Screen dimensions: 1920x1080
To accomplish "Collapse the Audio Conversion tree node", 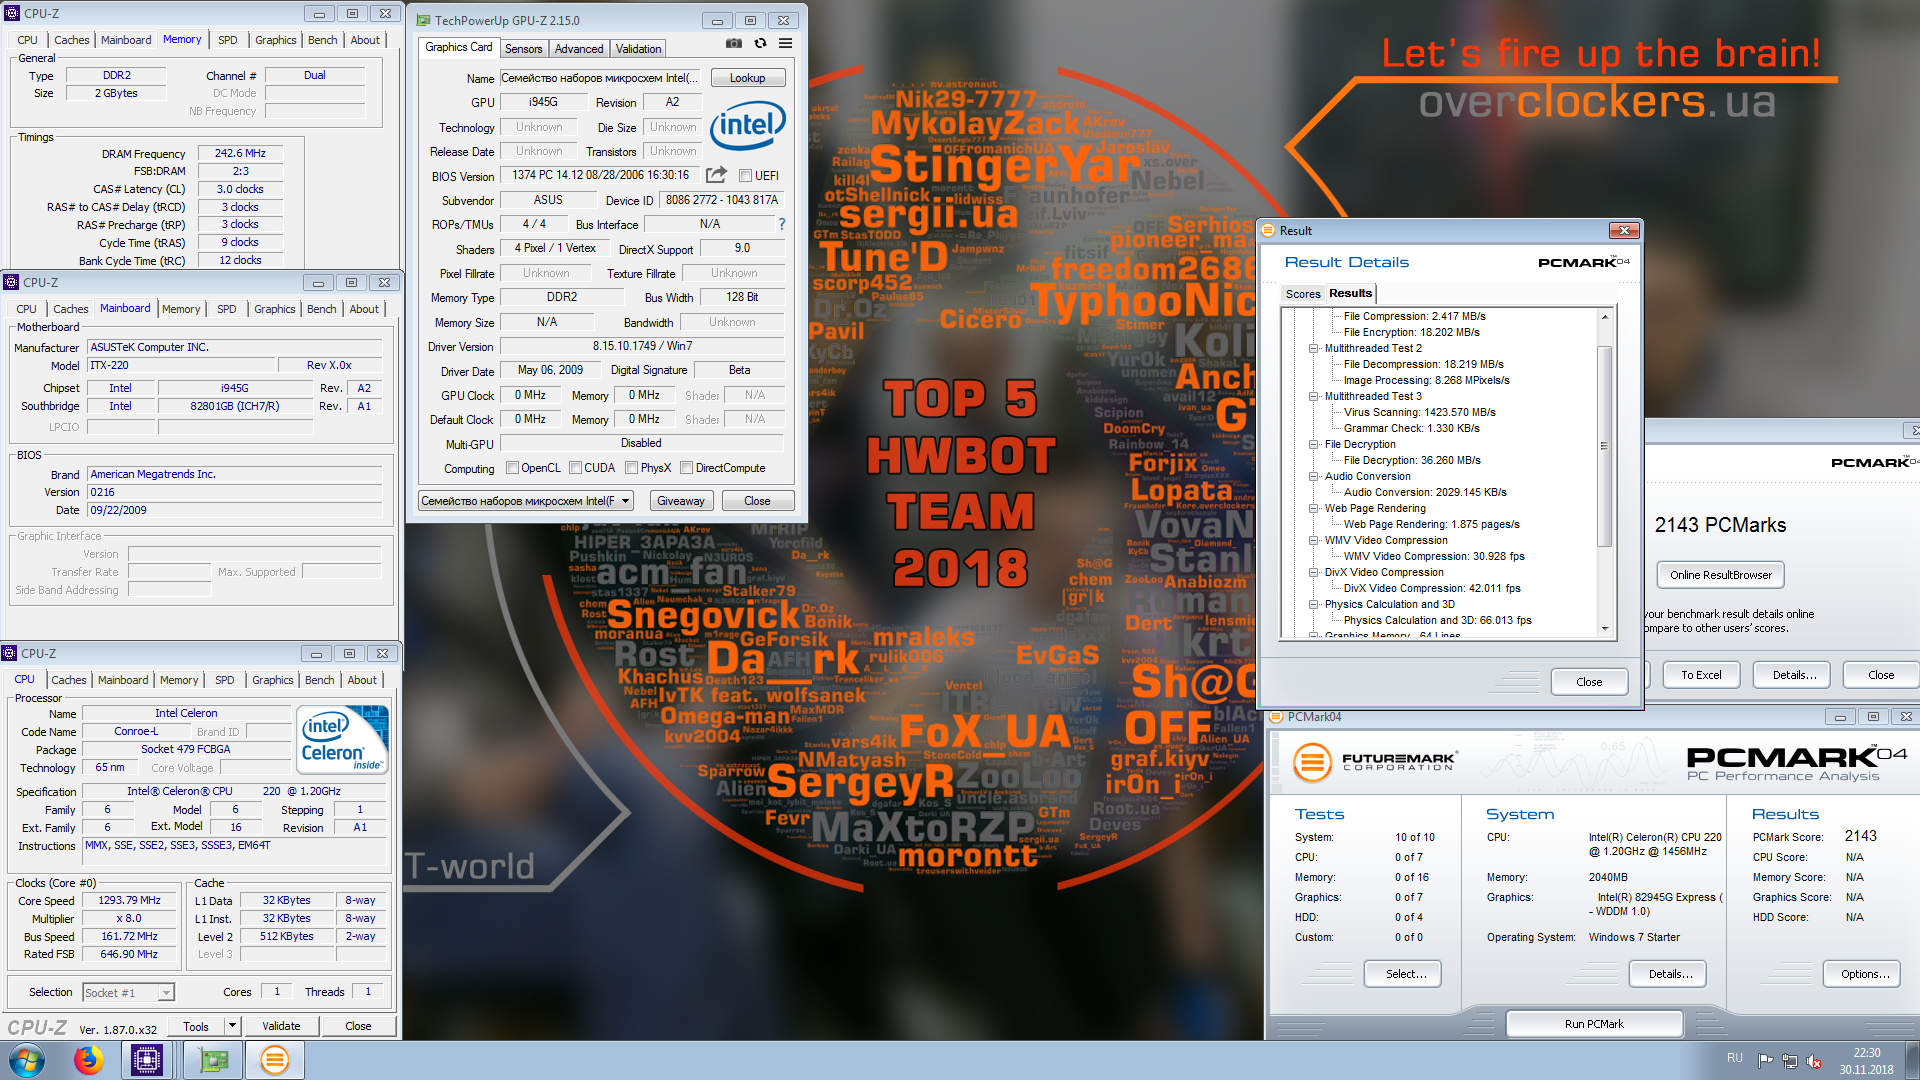I will tap(1313, 476).
